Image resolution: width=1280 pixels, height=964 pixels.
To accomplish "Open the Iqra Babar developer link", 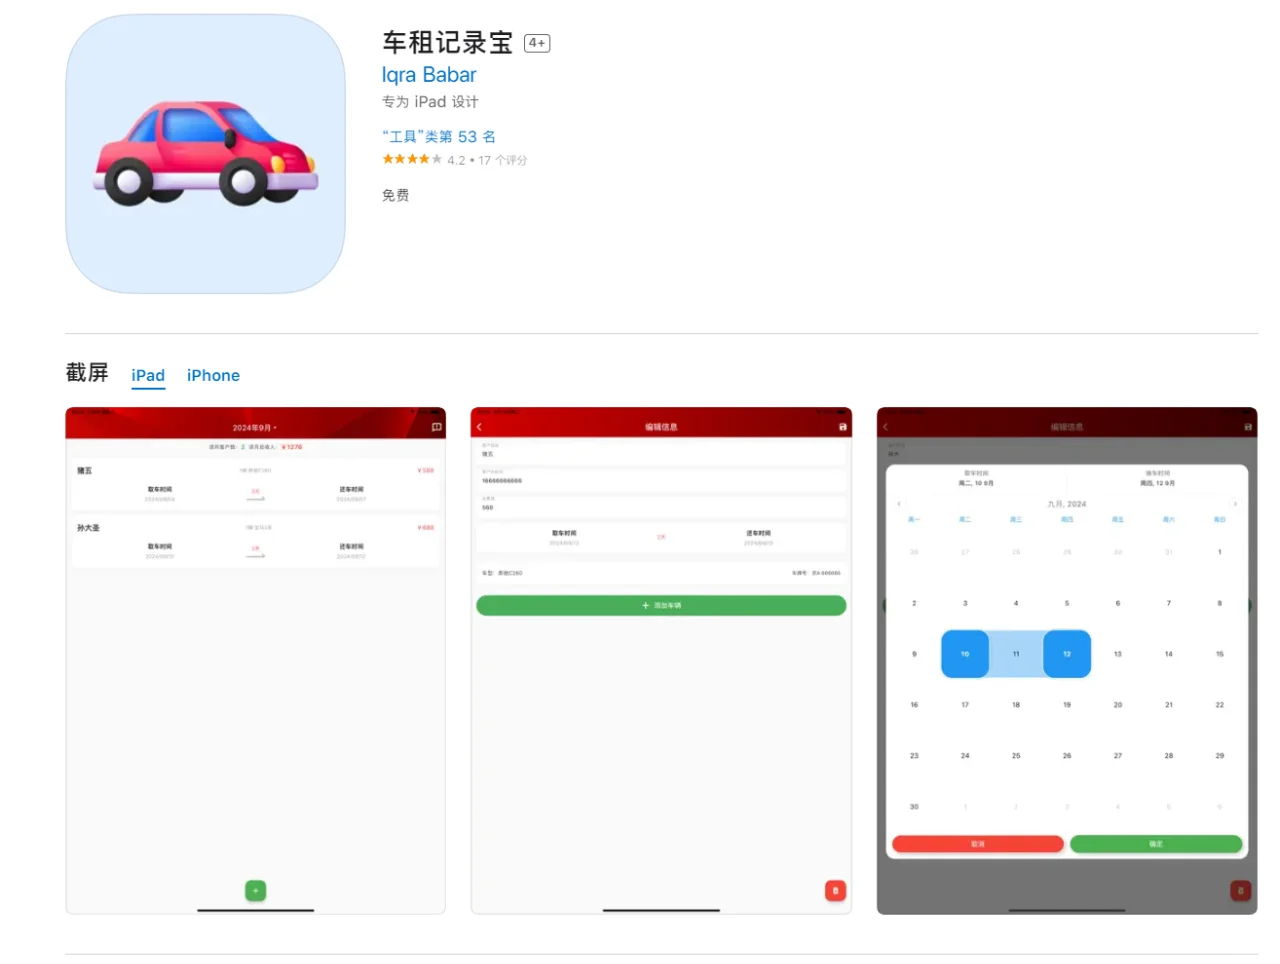I will tap(428, 74).
